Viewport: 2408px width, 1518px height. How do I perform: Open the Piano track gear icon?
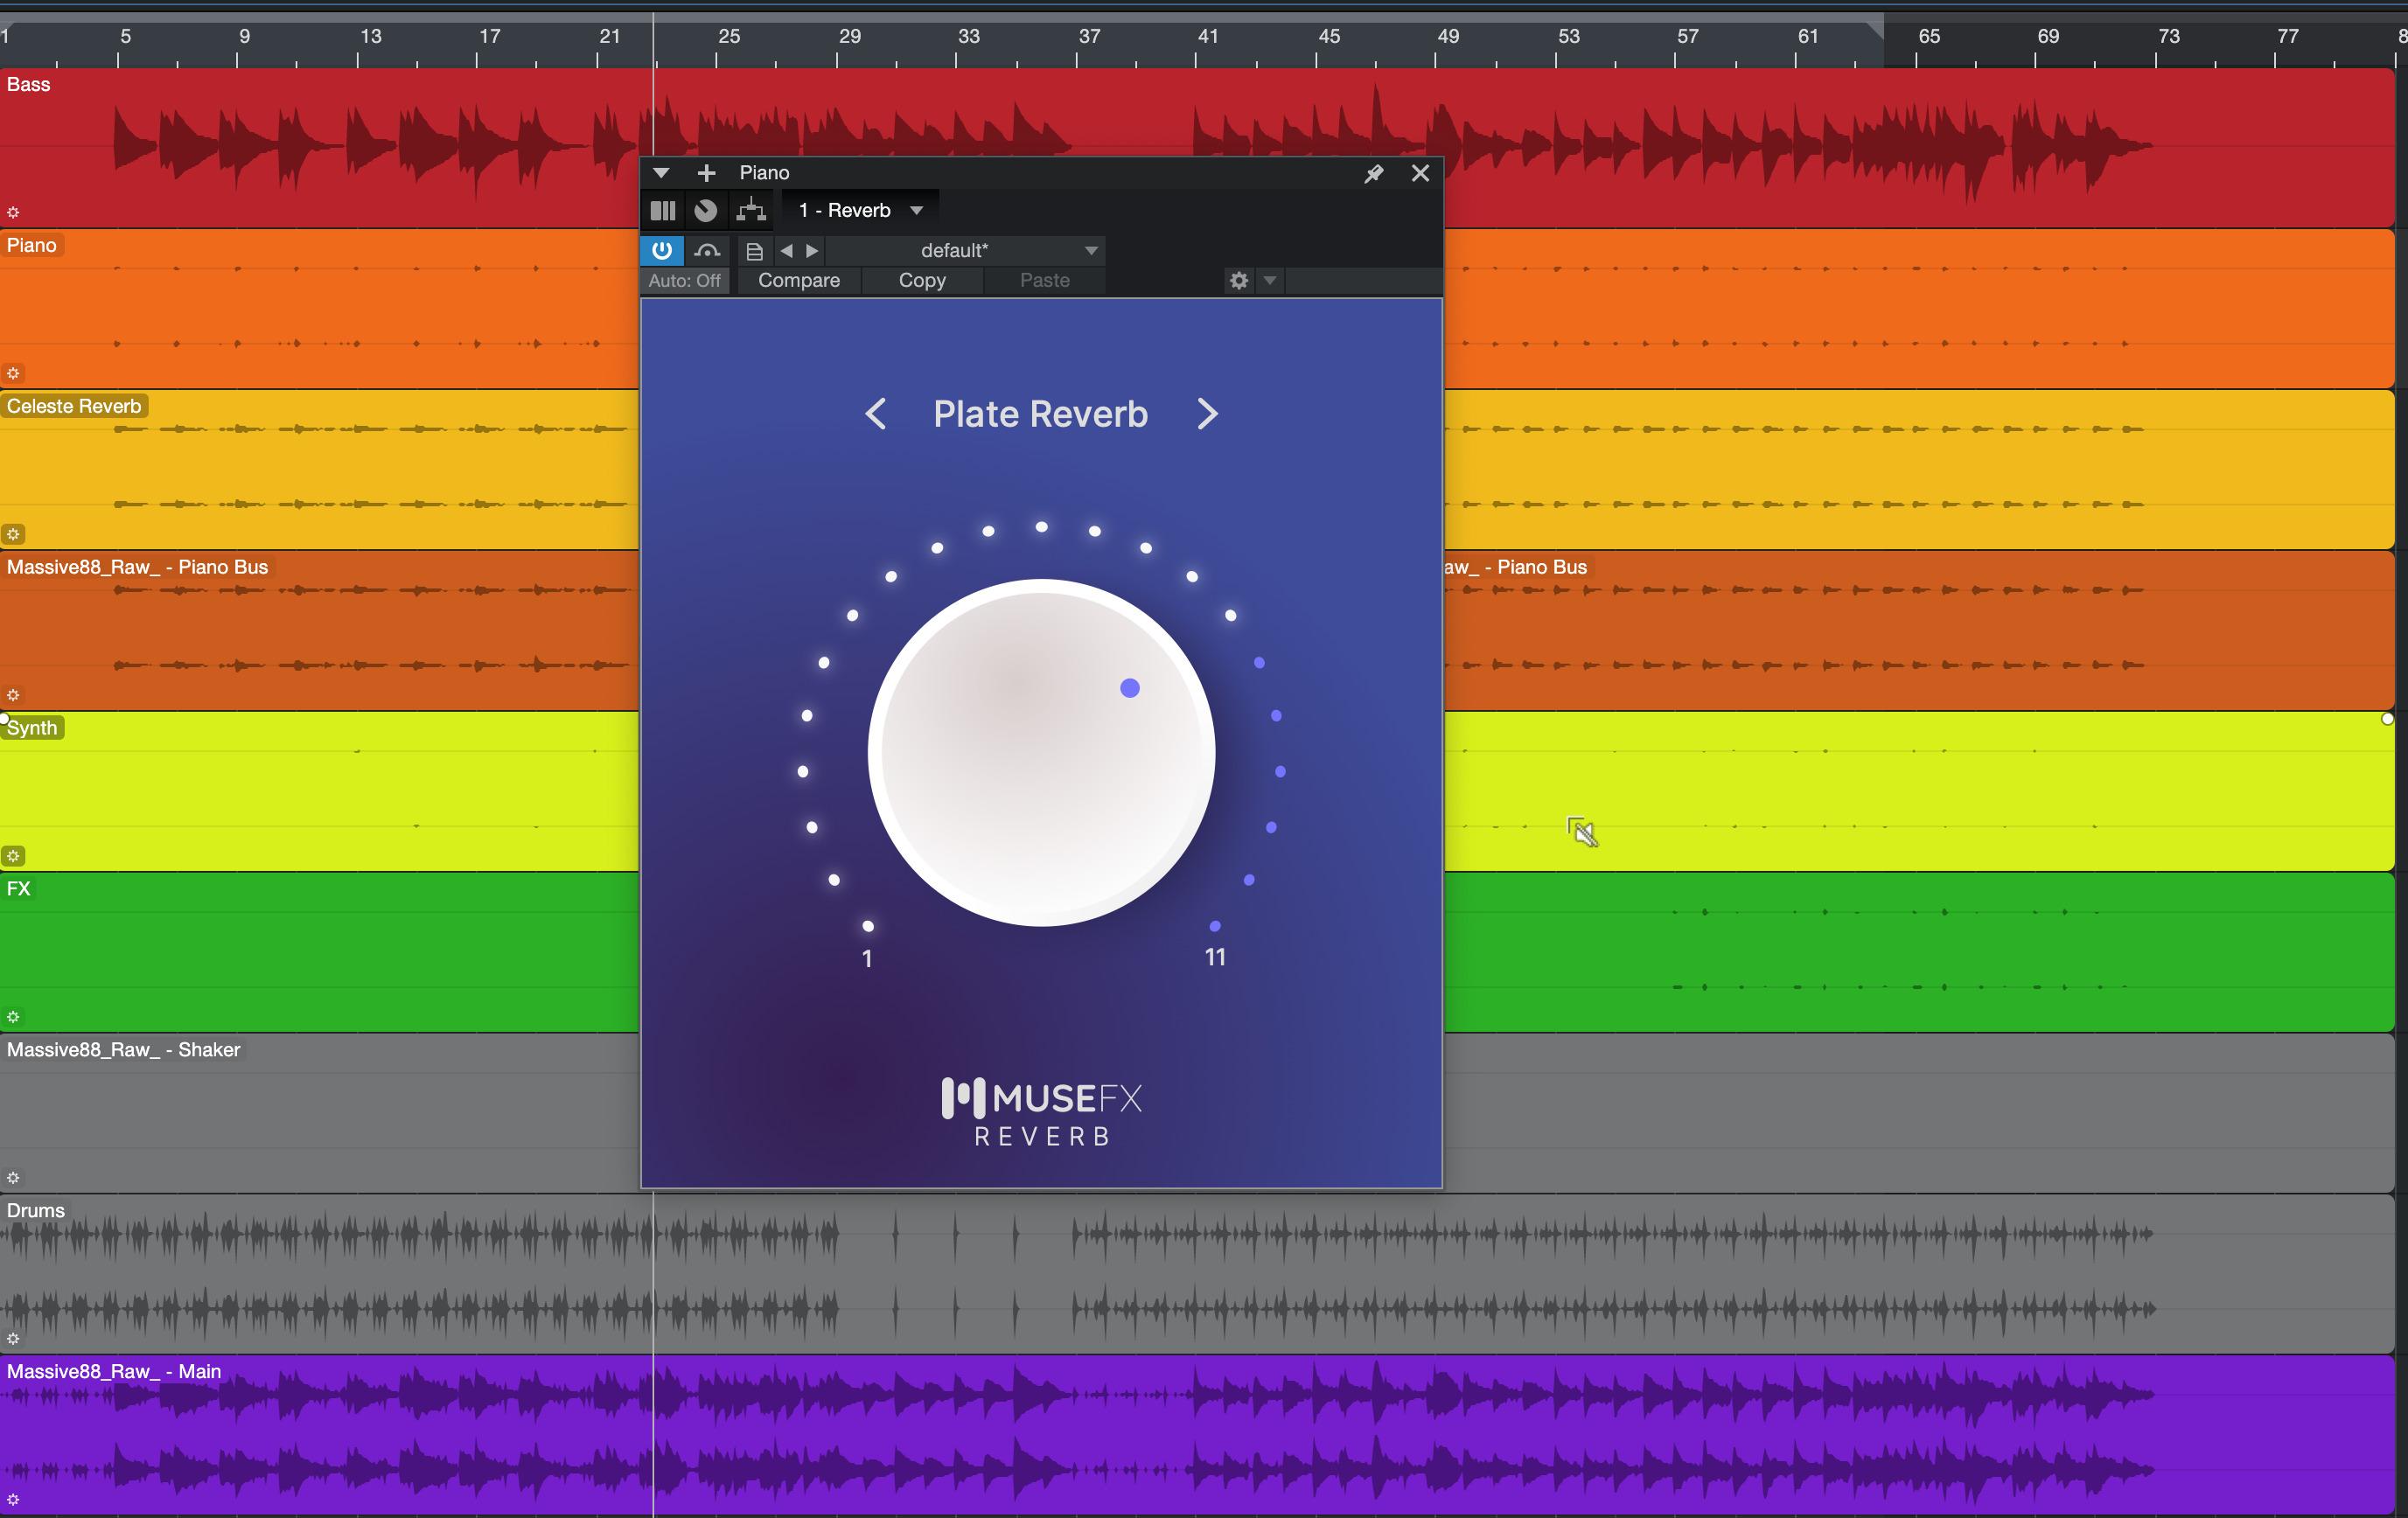[x=13, y=373]
